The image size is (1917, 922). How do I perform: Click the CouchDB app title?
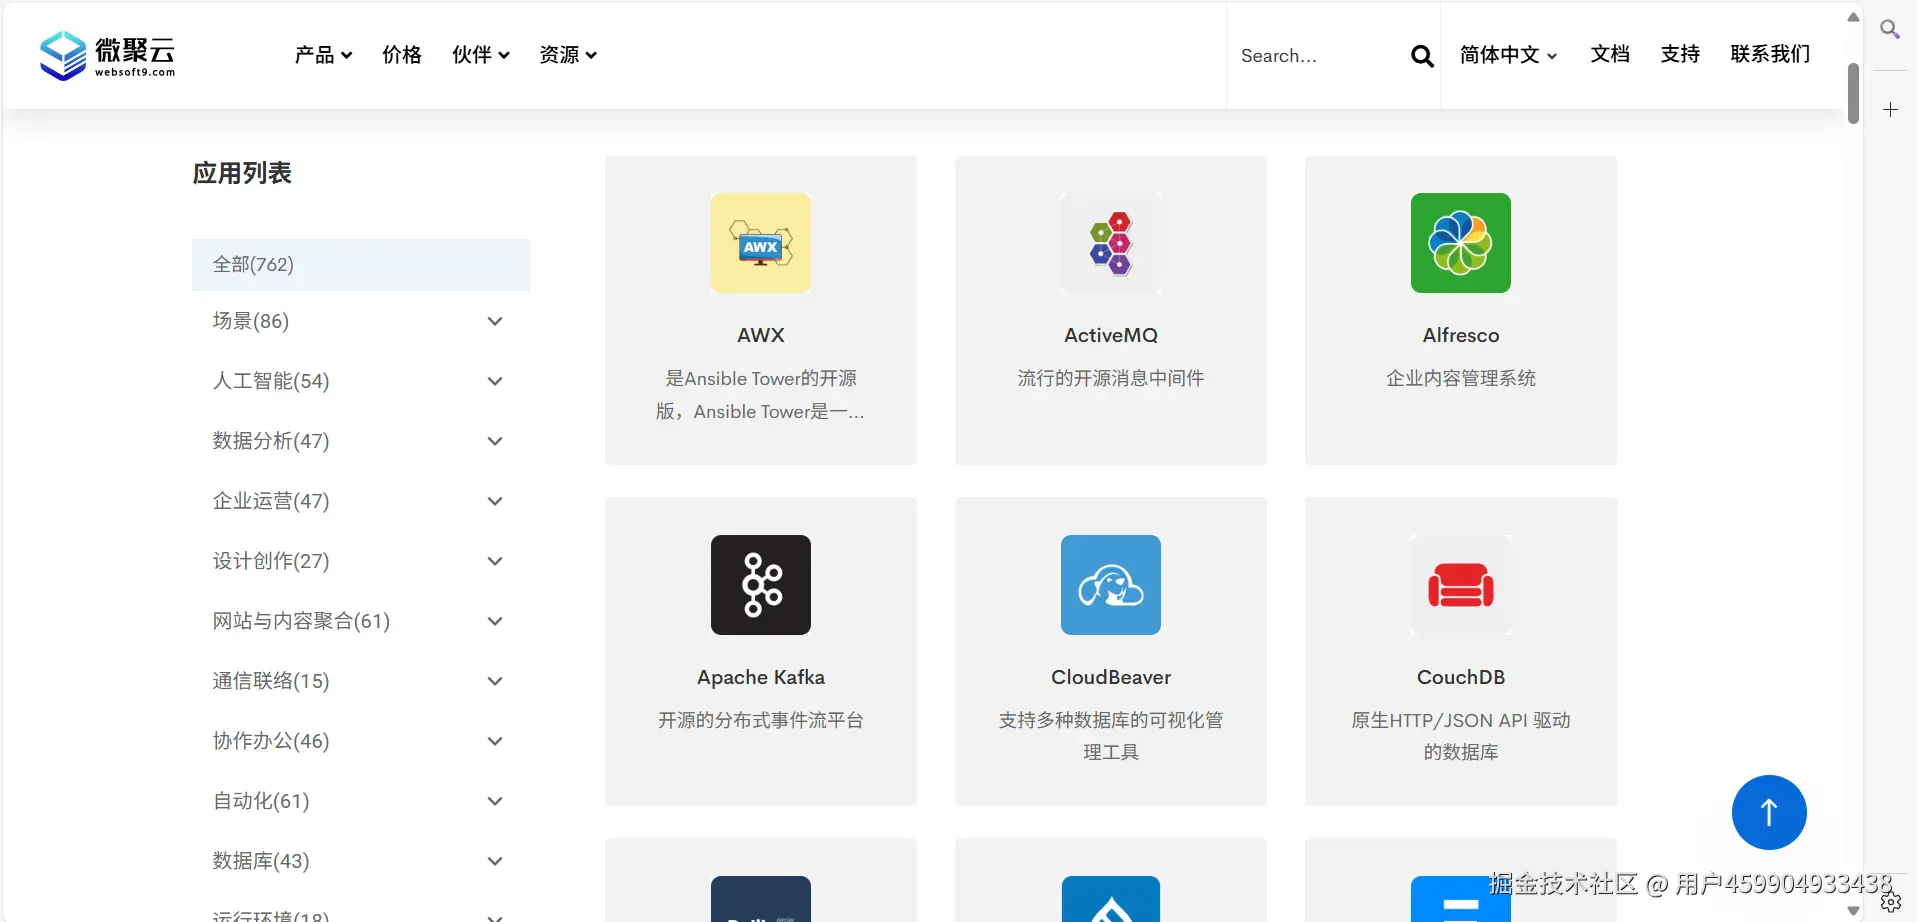click(x=1461, y=677)
